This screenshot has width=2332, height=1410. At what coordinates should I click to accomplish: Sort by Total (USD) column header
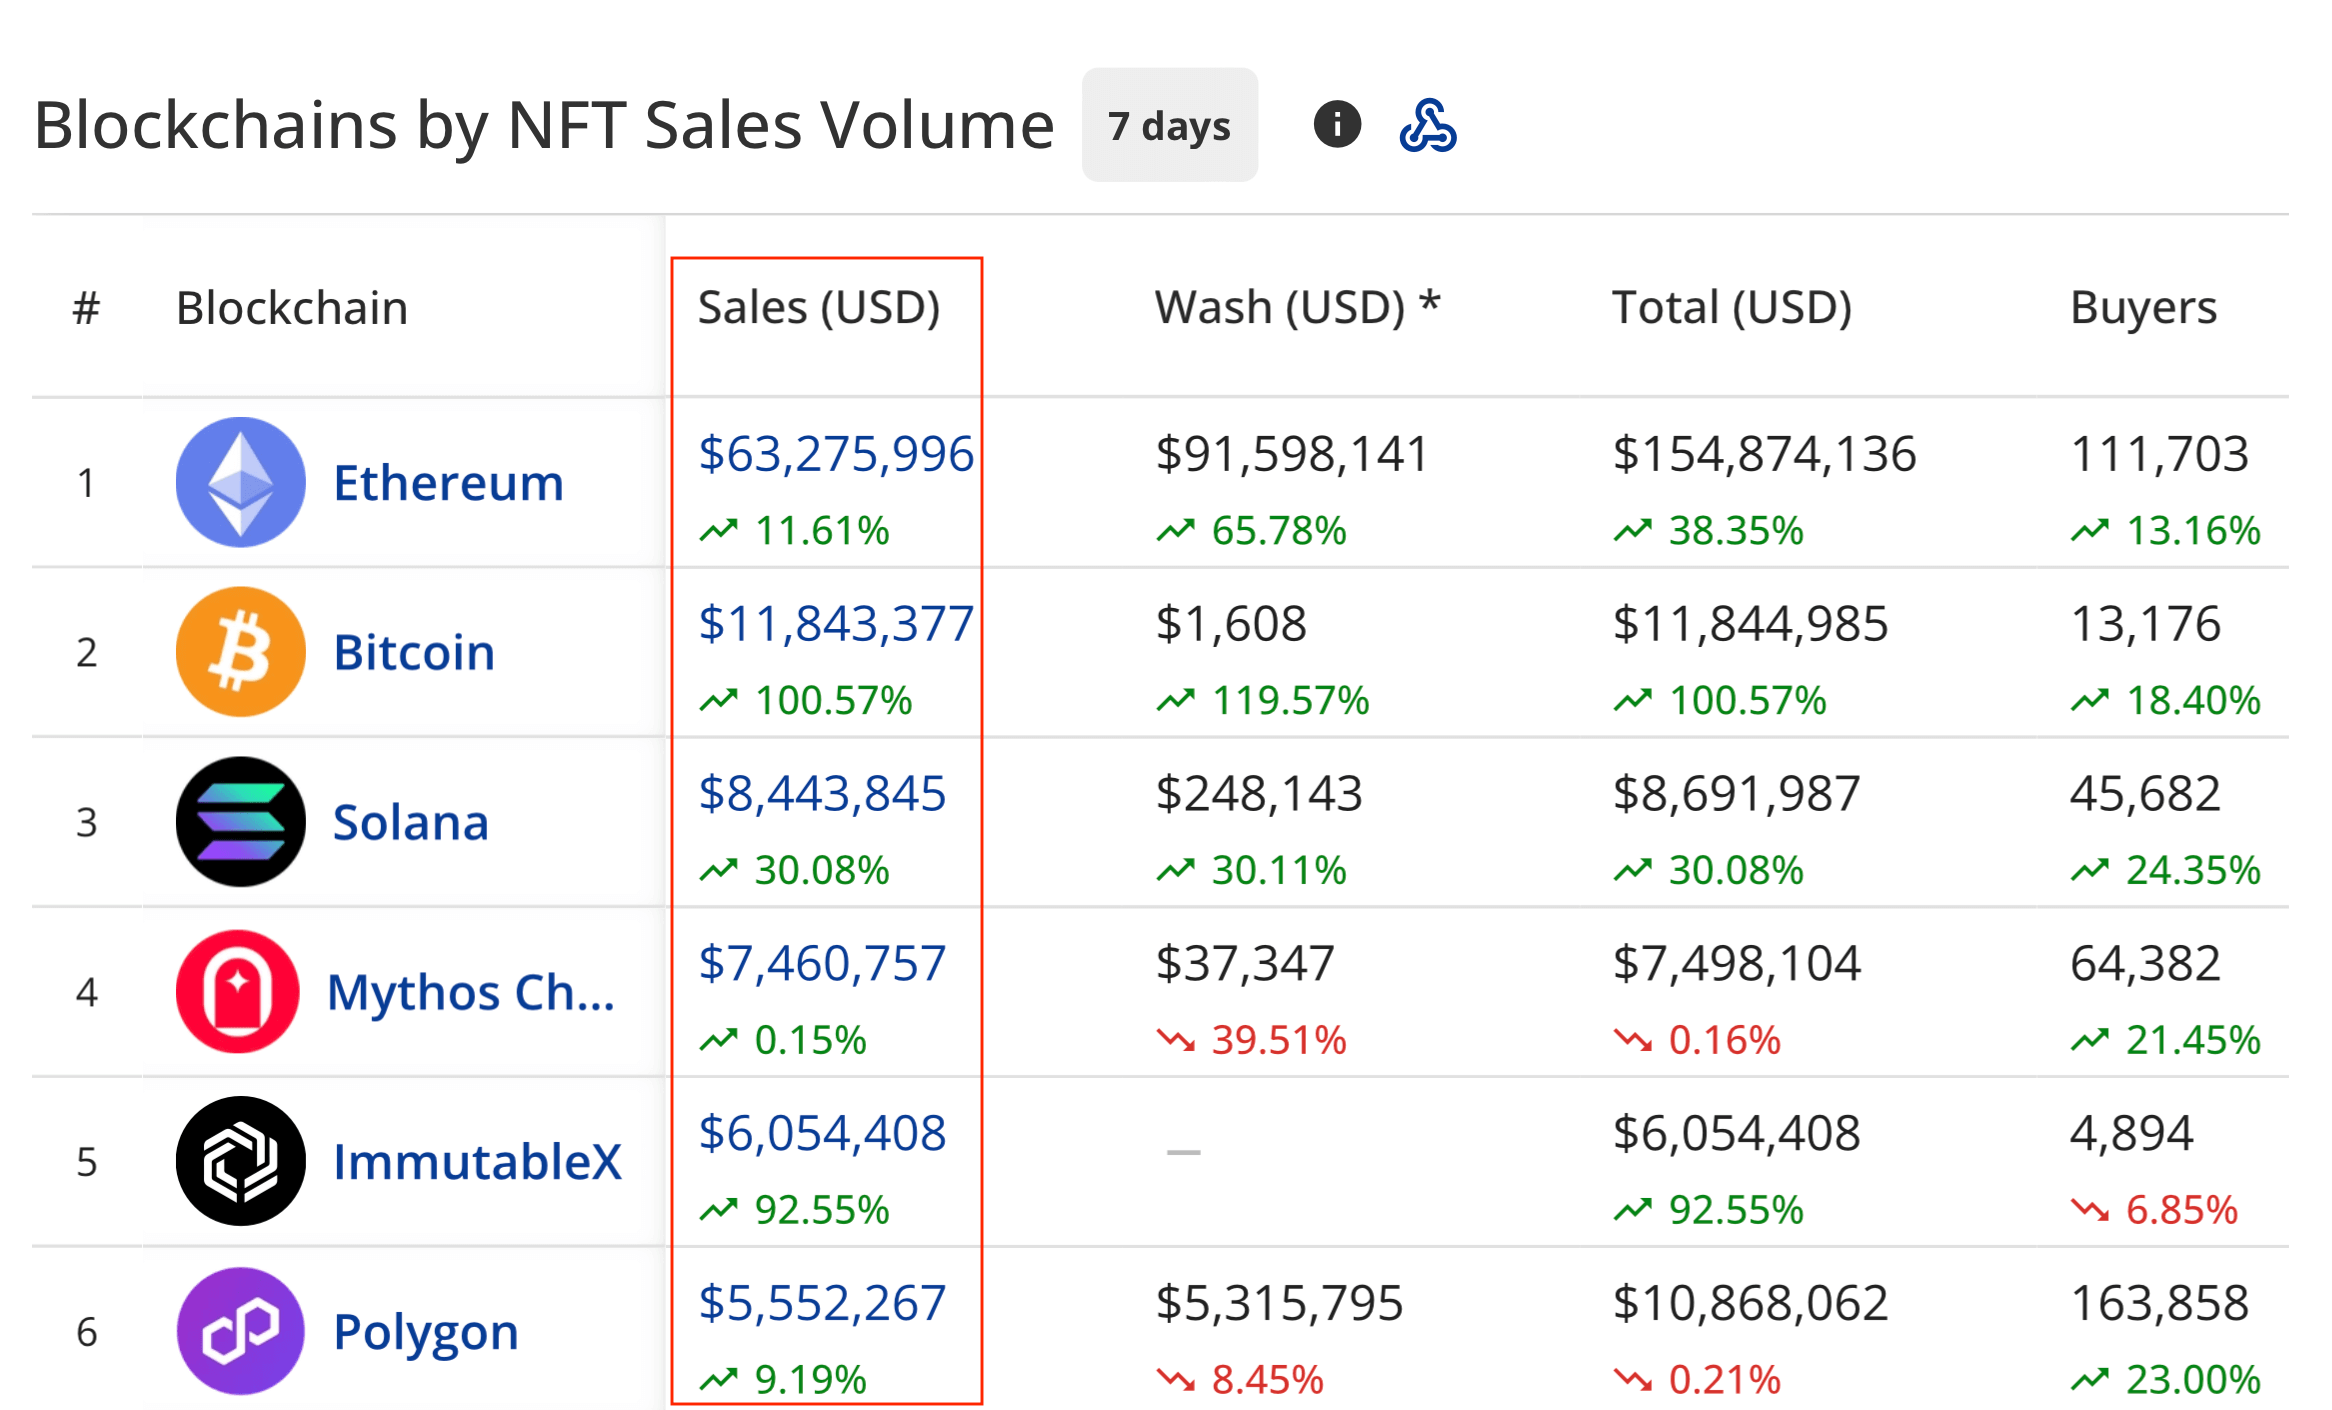point(1731,307)
